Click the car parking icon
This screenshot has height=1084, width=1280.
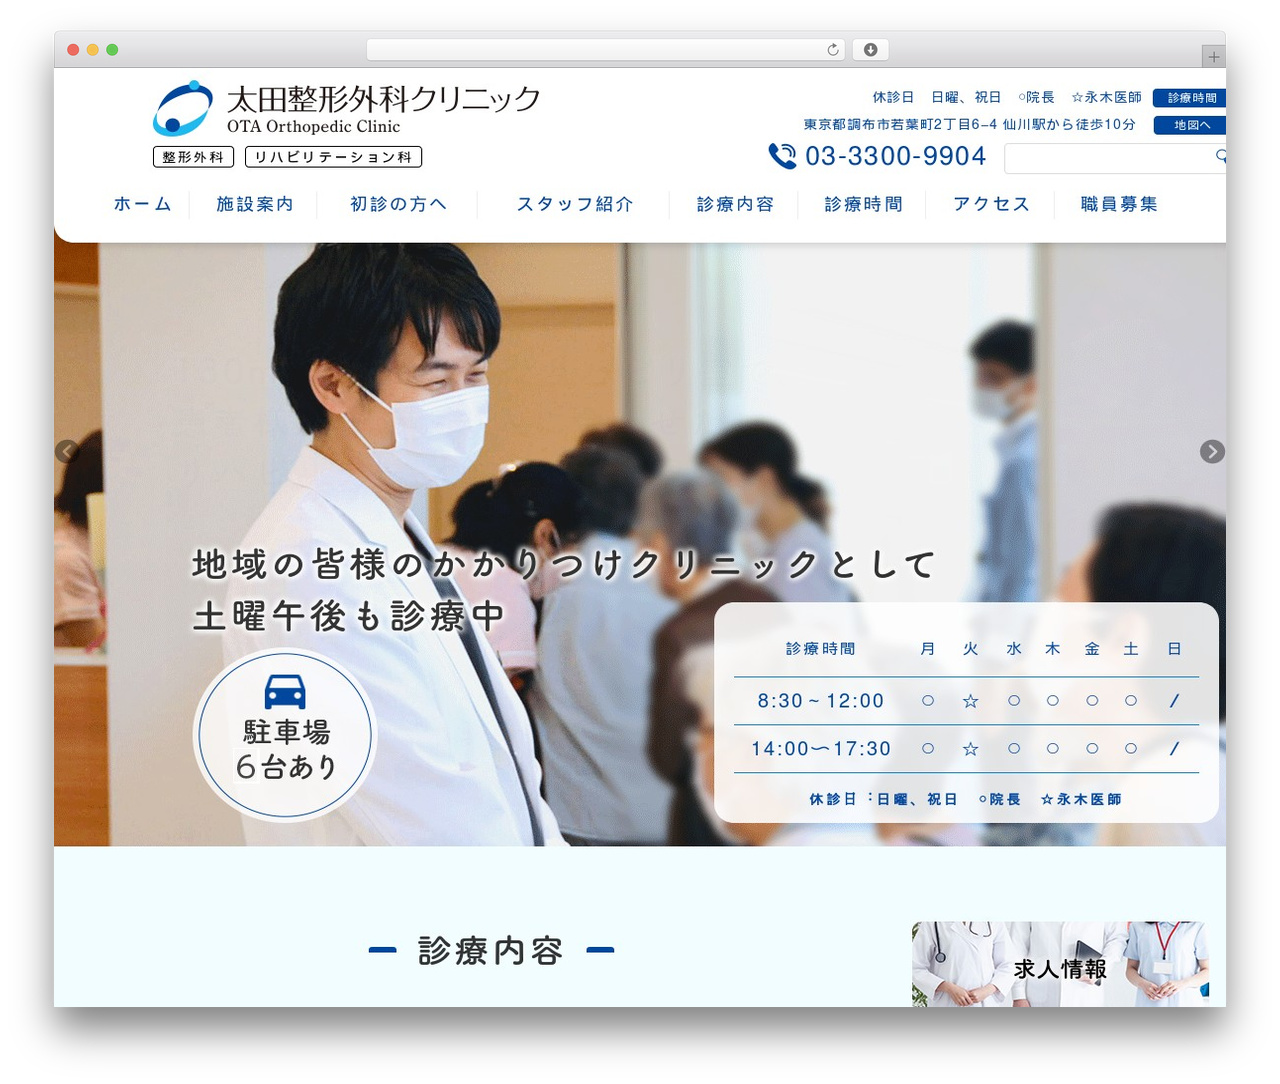pyautogui.click(x=285, y=692)
